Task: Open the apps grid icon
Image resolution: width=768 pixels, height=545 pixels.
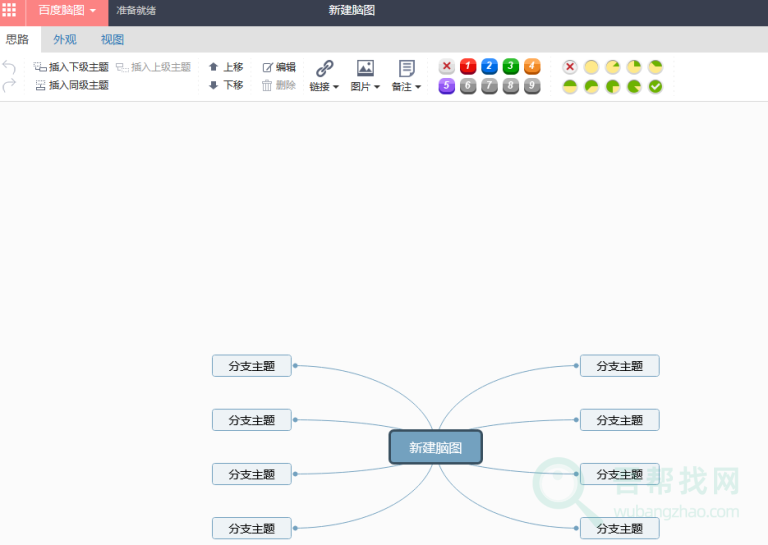Action: pyautogui.click(x=9, y=10)
